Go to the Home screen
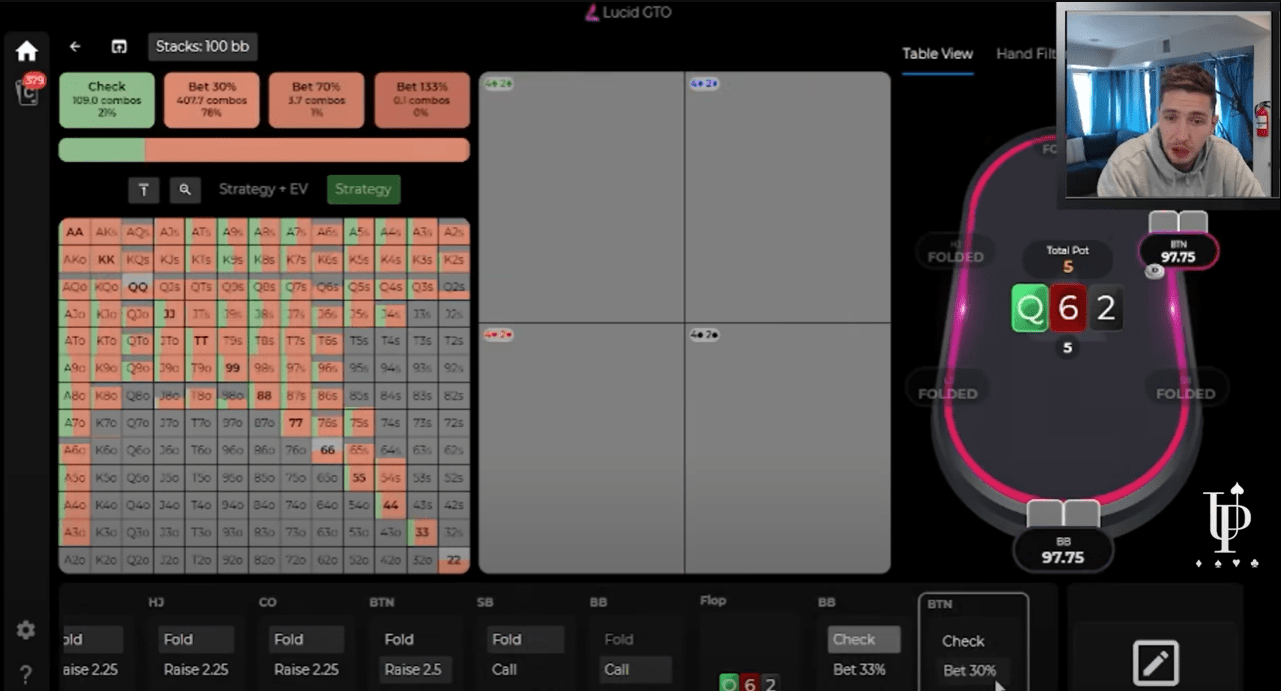 pyautogui.click(x=26, y=51)
